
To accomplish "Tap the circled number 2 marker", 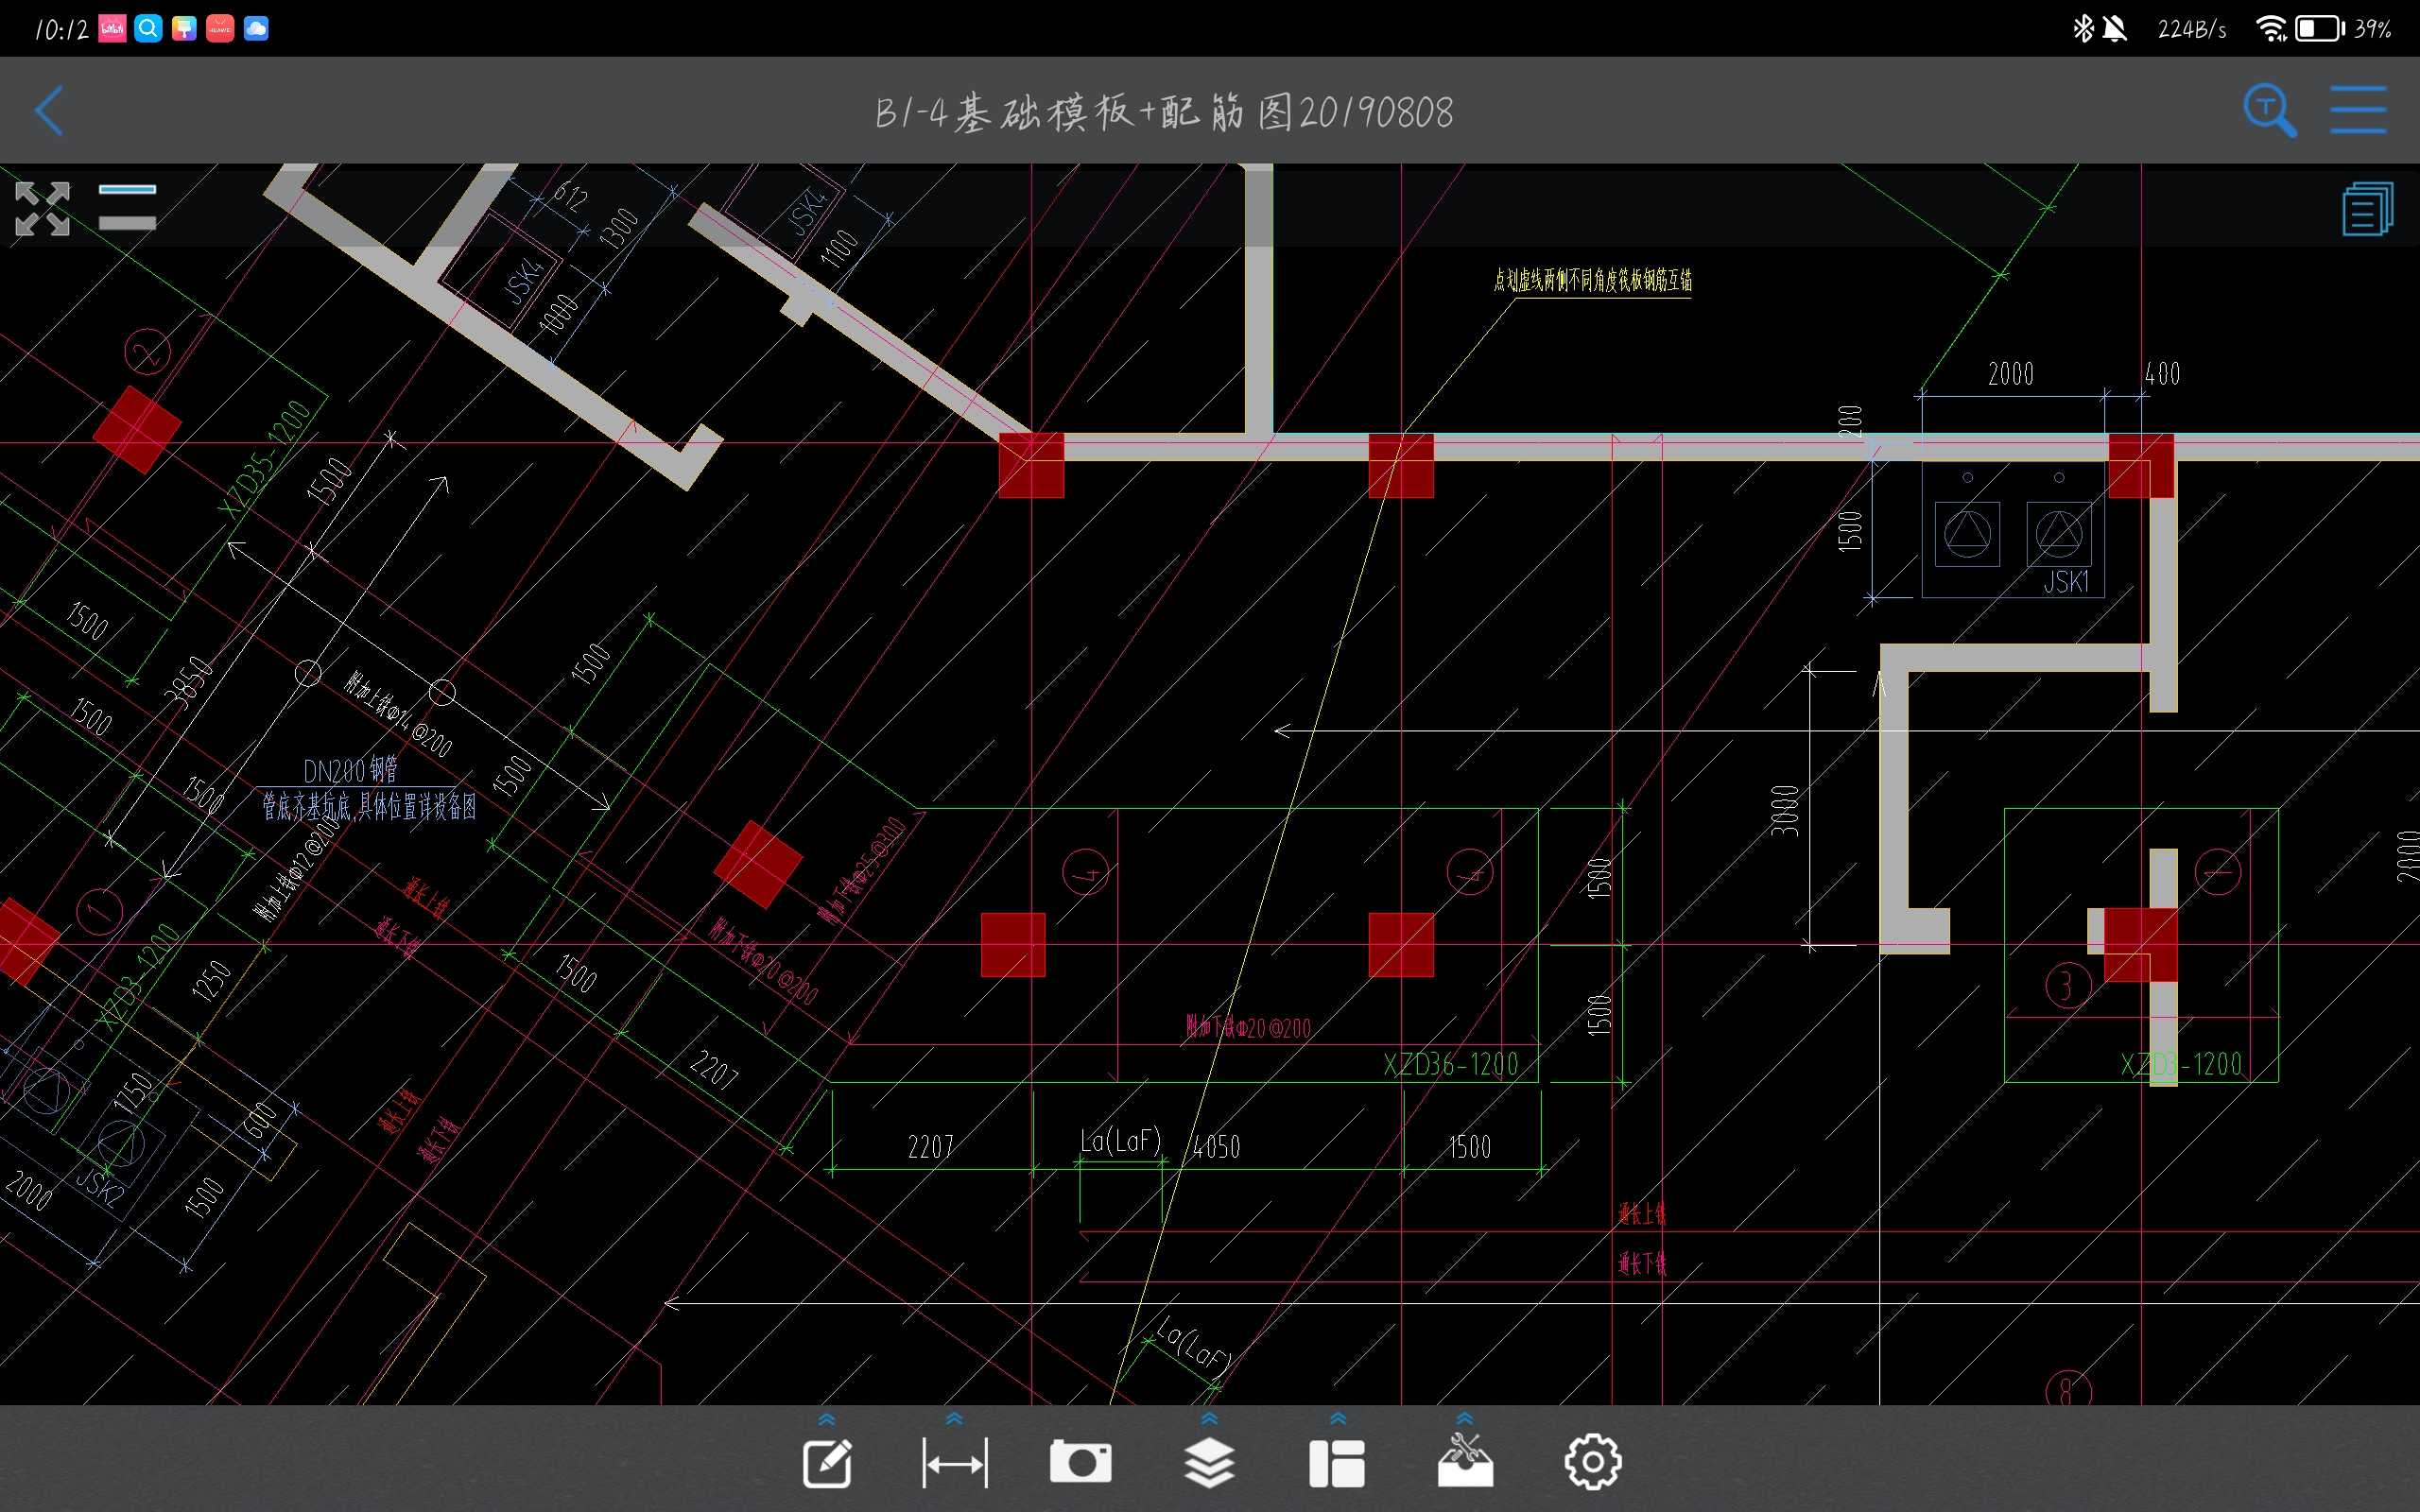I will pyautogui.click(x=148, y=352).
